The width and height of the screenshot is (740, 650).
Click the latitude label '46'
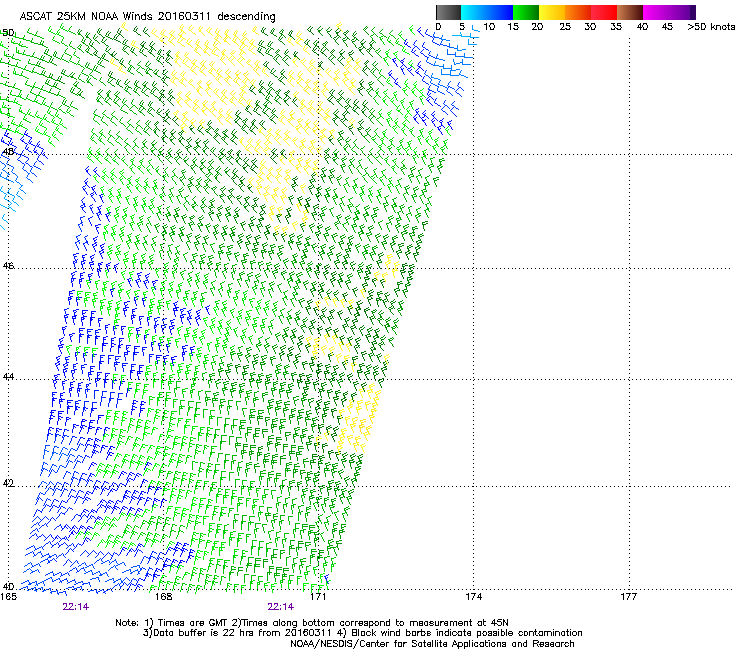(x=8, y=266)
